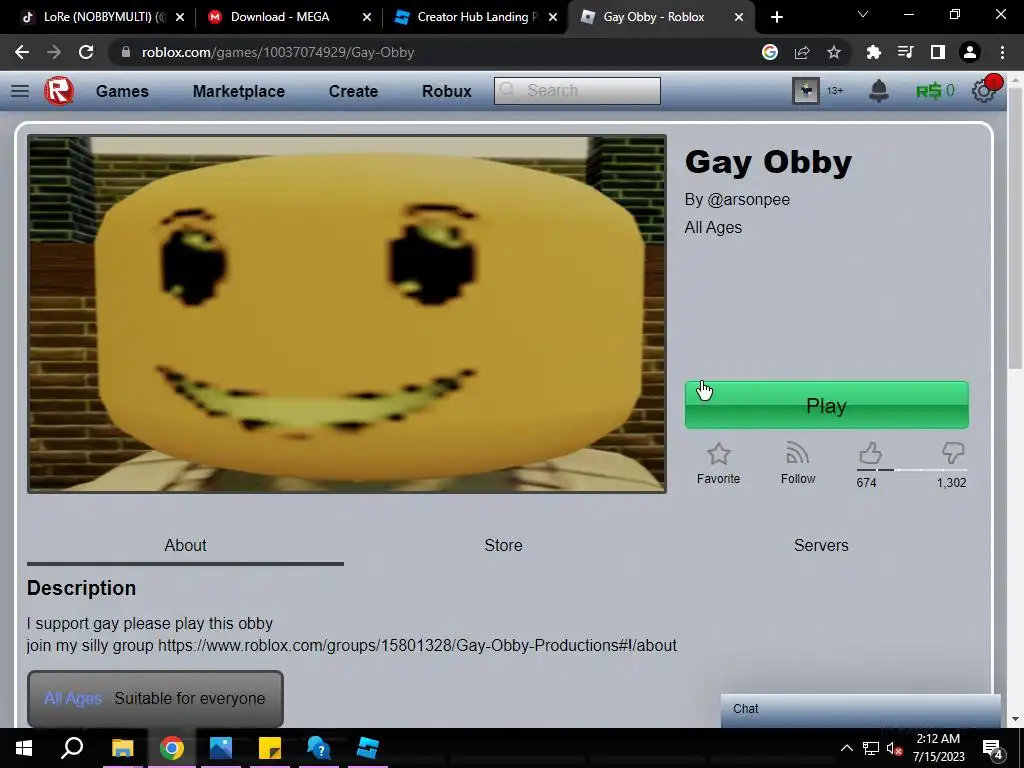
Task: Open the Roblox hamburger navigation menu
Action: (20, 91)
